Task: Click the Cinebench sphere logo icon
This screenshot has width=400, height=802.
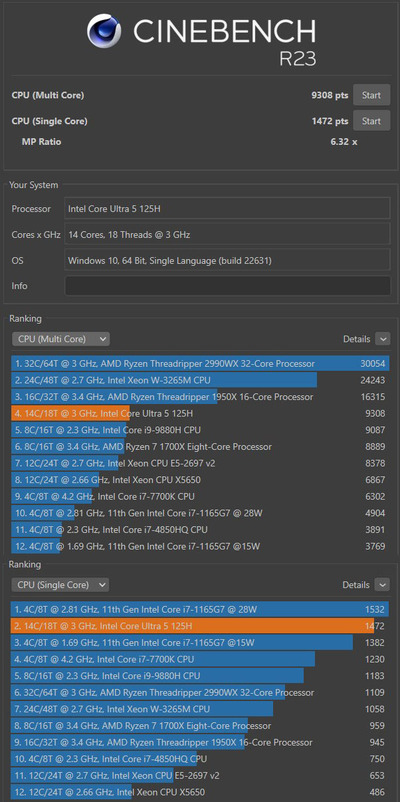Action: click(104, 31)
